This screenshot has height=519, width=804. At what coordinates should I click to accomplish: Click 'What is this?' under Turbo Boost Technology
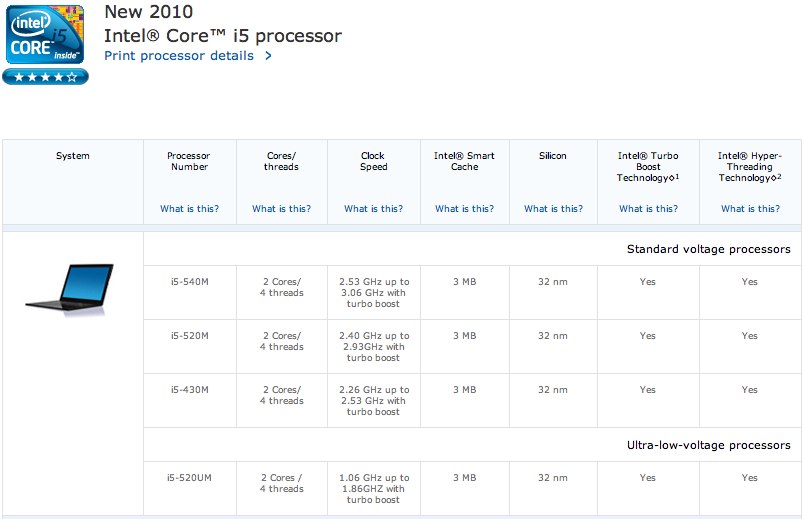(648, 209)
